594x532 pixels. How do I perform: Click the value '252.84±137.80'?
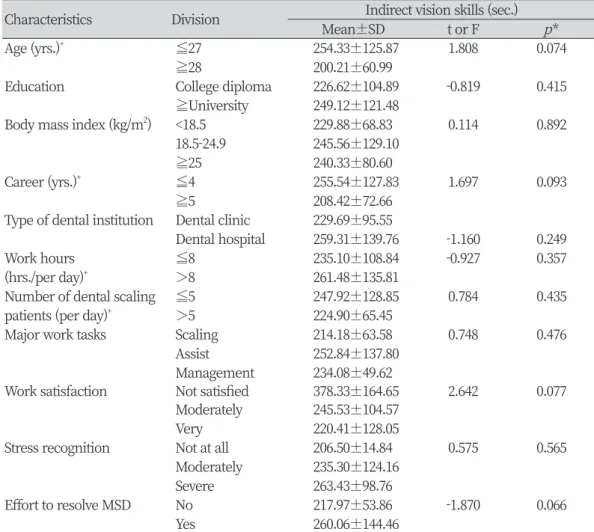click(356, 354)
